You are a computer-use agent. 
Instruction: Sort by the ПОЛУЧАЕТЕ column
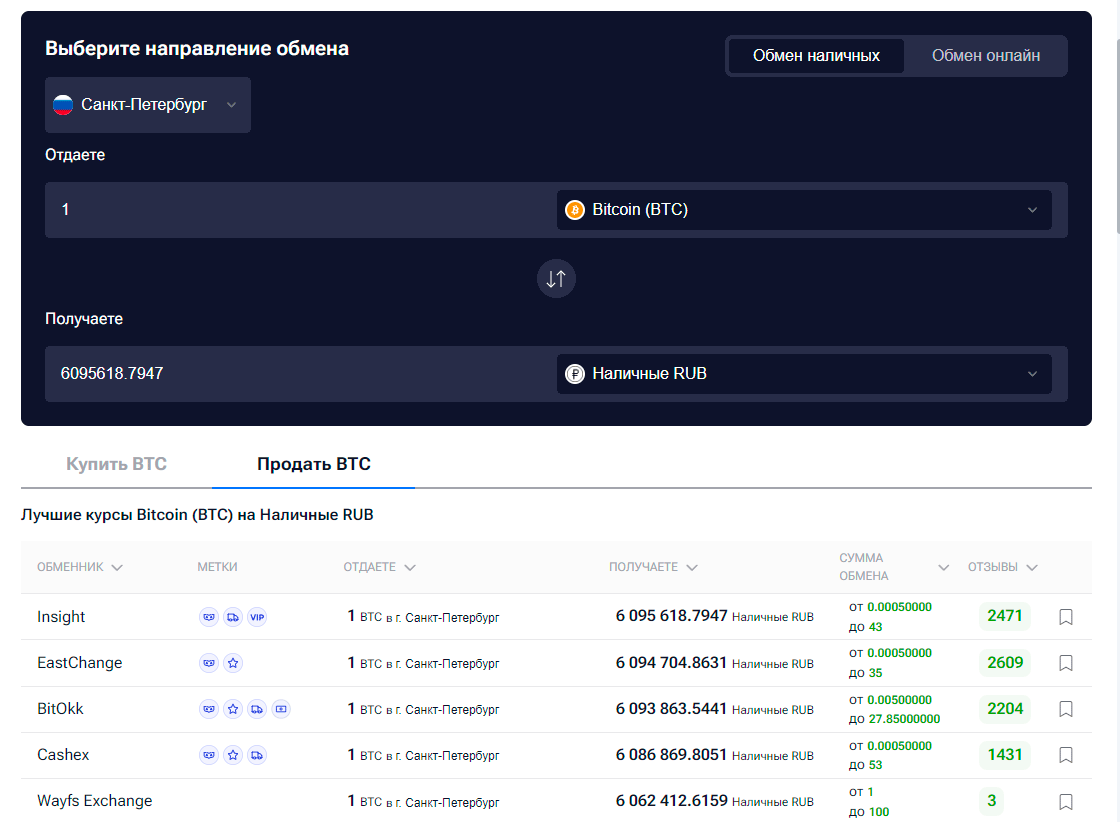coord(653,567)
